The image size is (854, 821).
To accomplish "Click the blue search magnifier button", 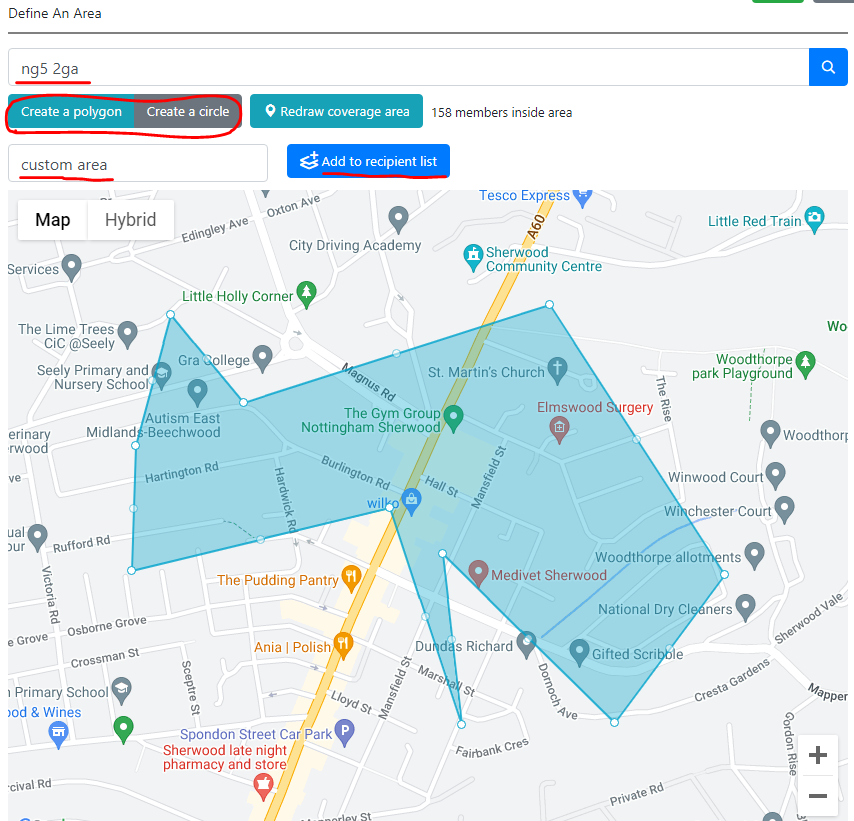I will [x=827, y=67].
